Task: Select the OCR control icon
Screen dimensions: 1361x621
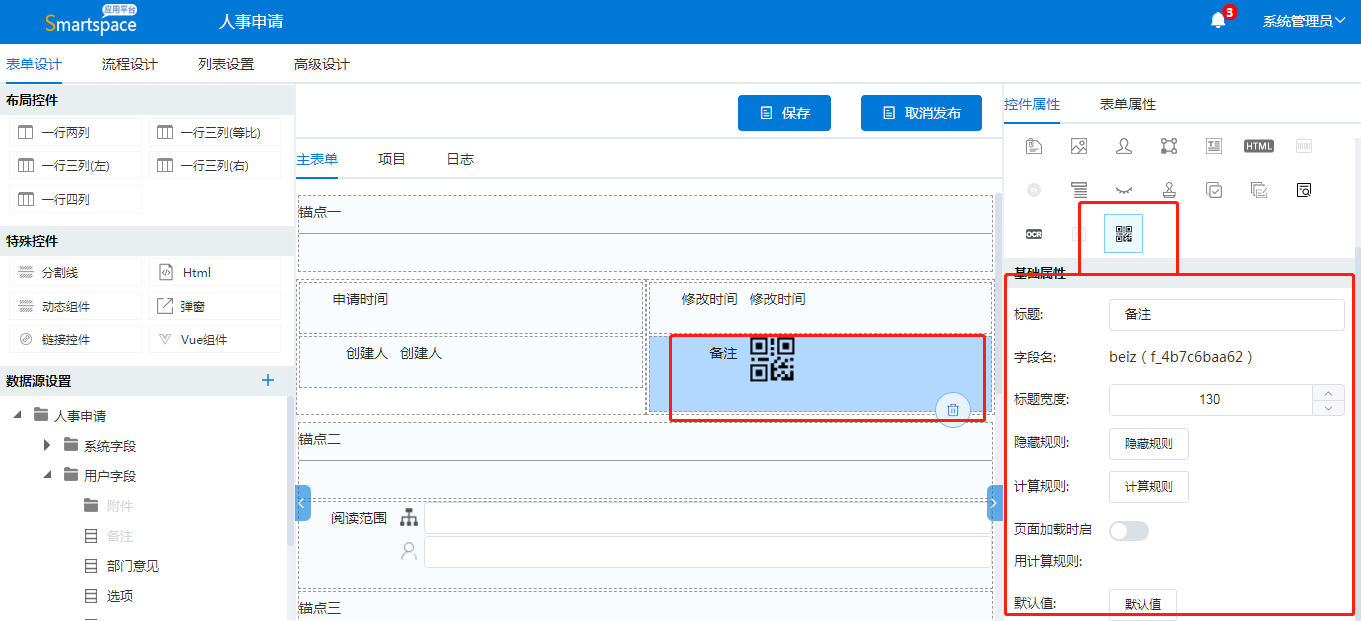Action: coord(1034,234)
